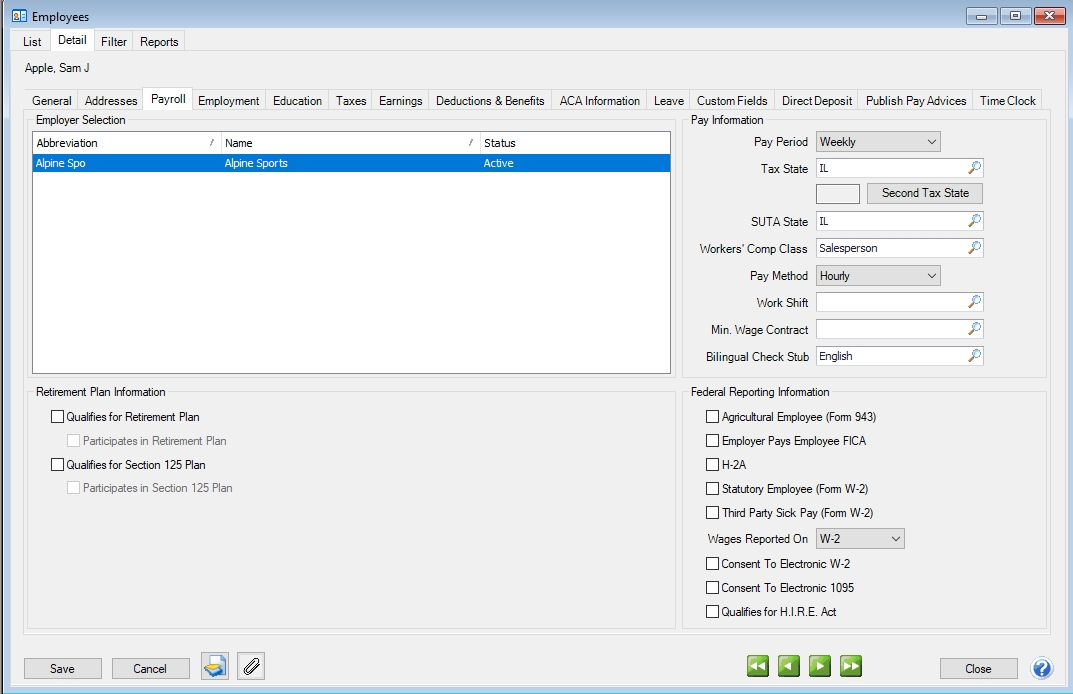Open the Pay Method dropdown
The image size is (1073, 694).
click(x=878, y=275)
